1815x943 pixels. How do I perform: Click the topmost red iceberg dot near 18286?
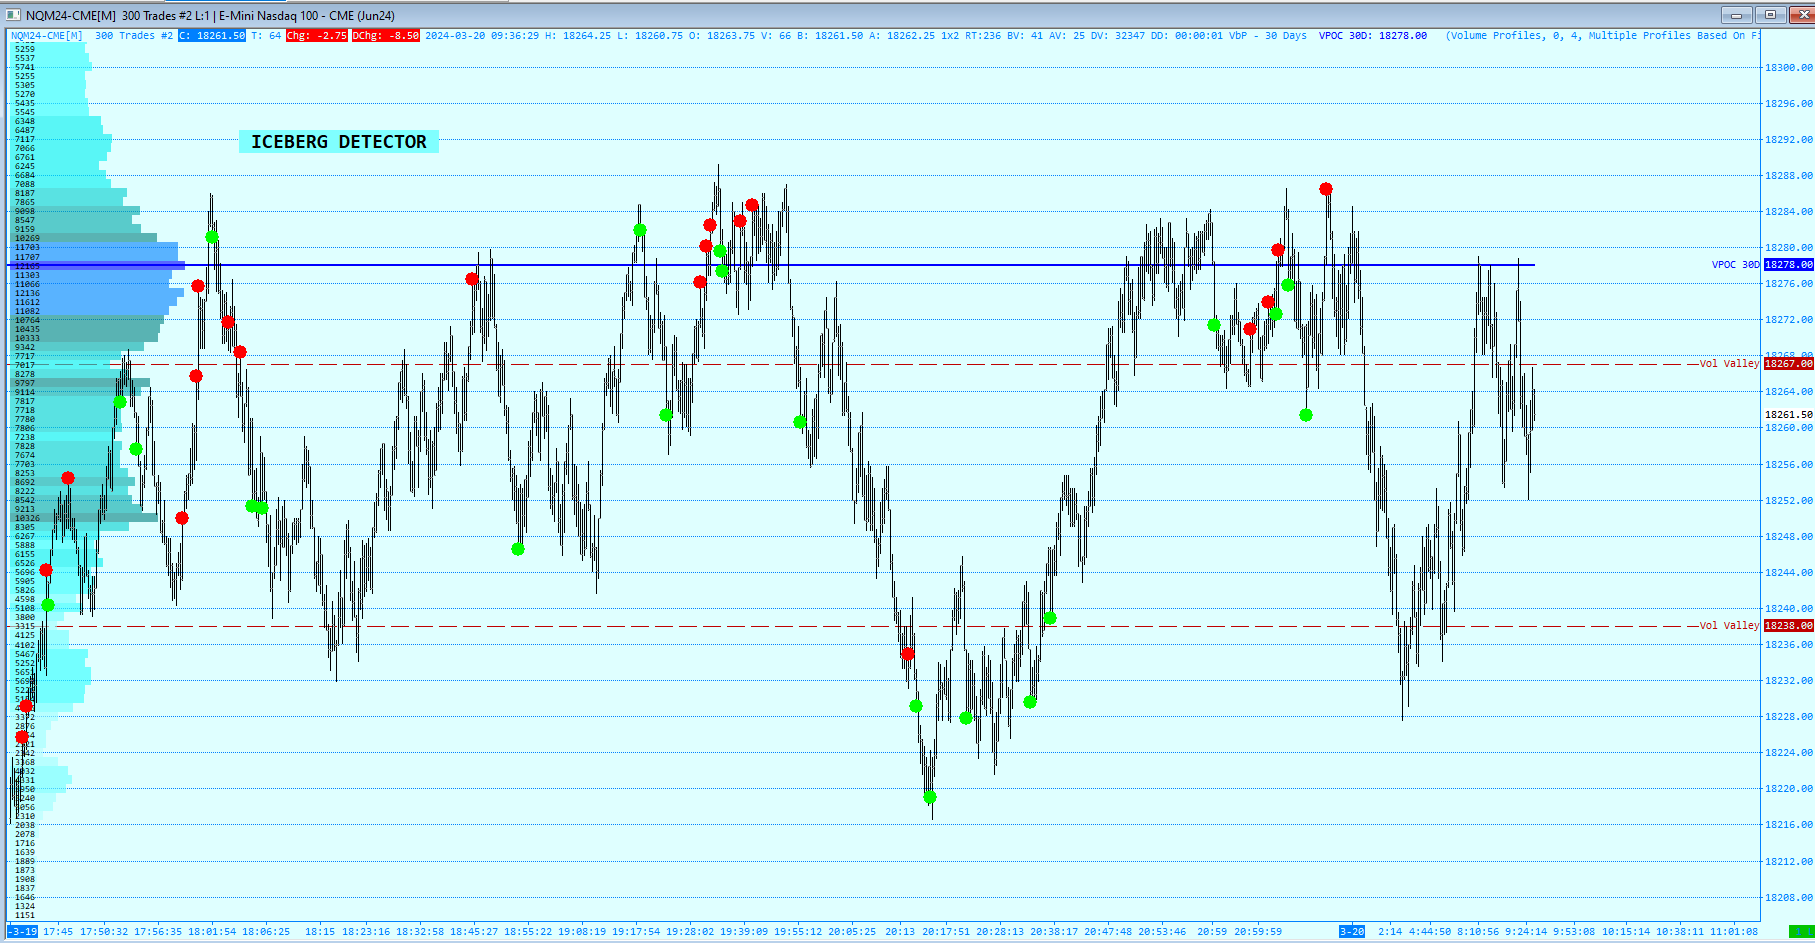click(1326, 189)
